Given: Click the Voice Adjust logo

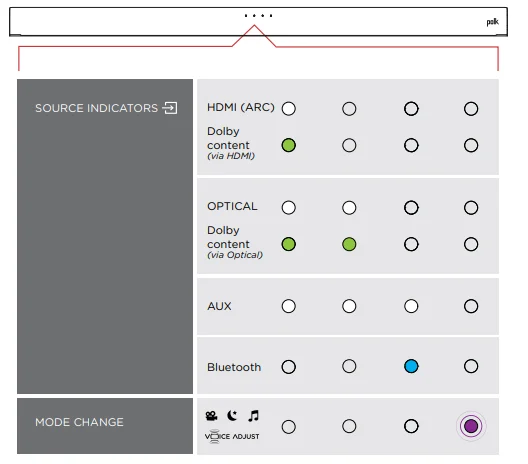Looking at the screenshot, I should click(x=232, y=436).
